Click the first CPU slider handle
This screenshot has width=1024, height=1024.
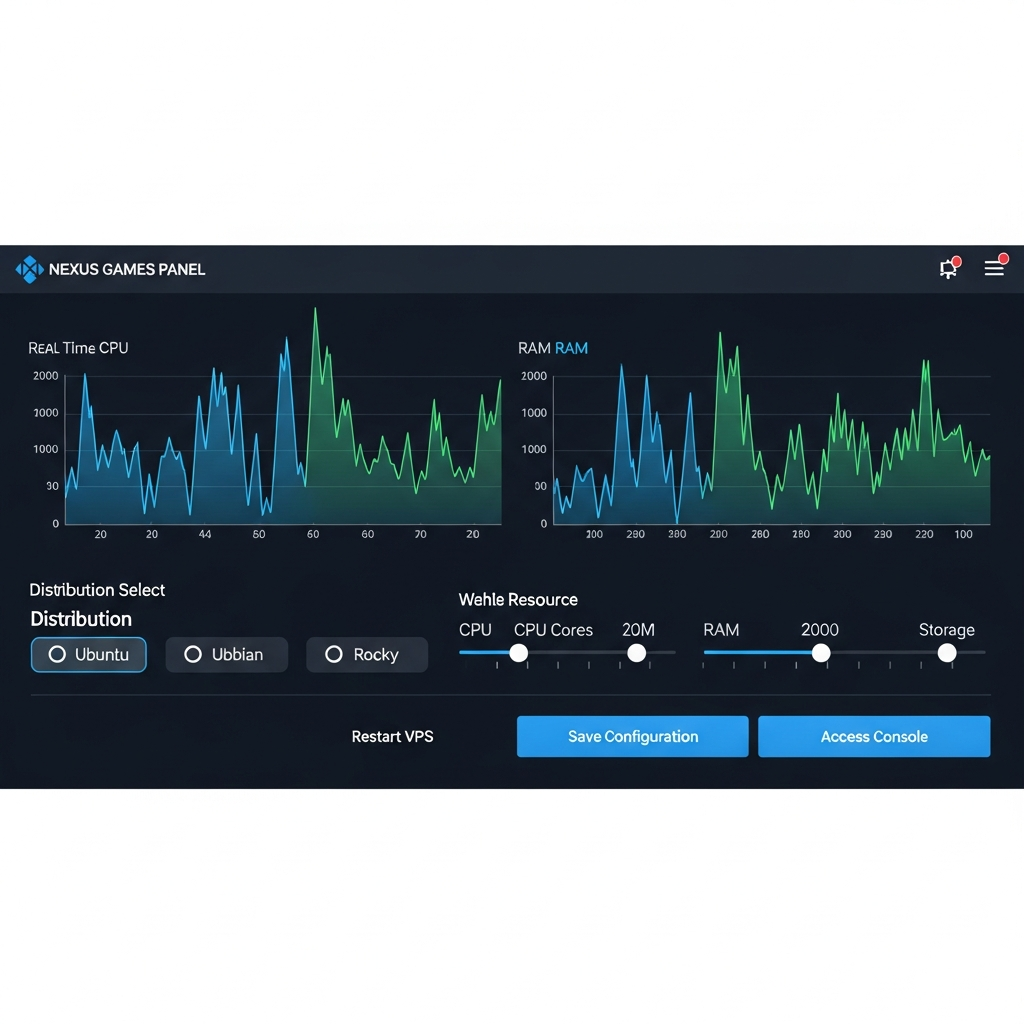(x=518, y=653)
